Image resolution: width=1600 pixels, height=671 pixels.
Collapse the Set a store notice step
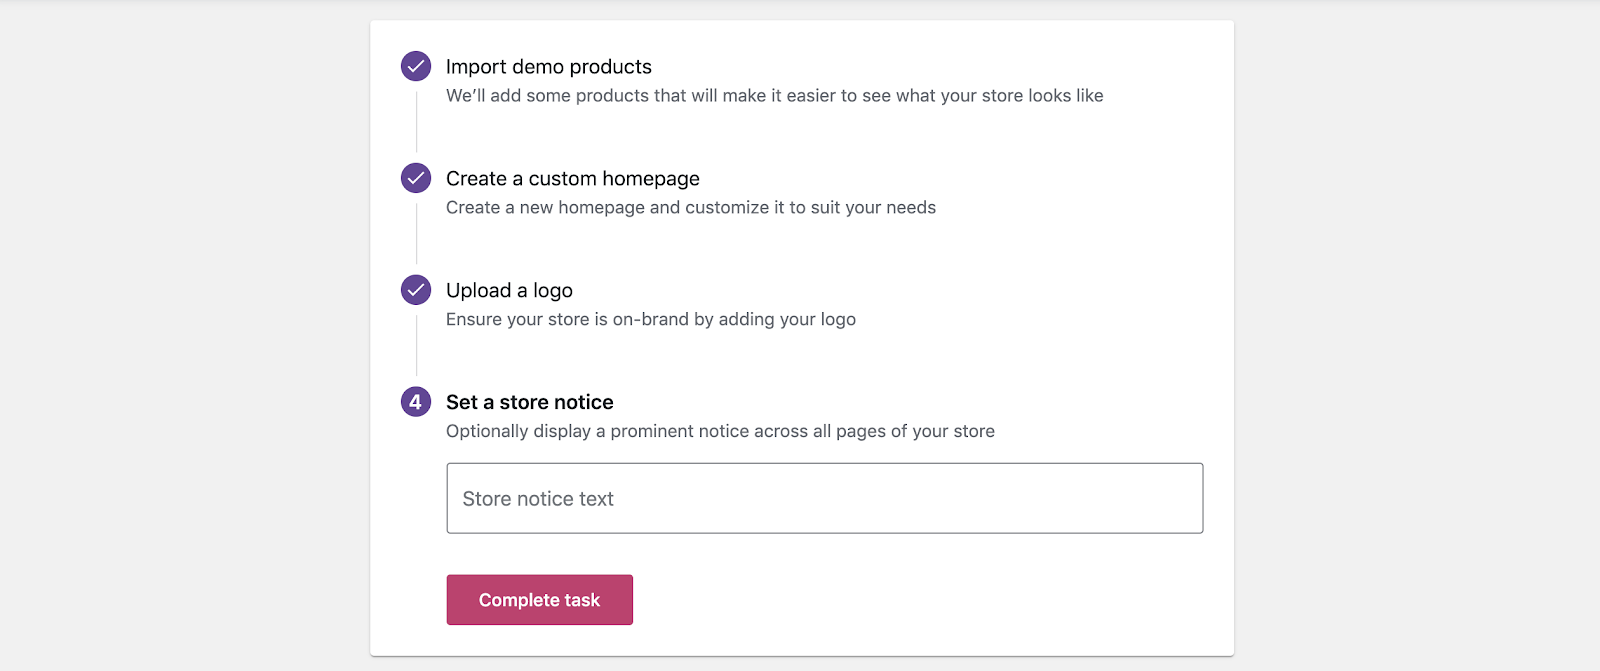click(530, 402)
